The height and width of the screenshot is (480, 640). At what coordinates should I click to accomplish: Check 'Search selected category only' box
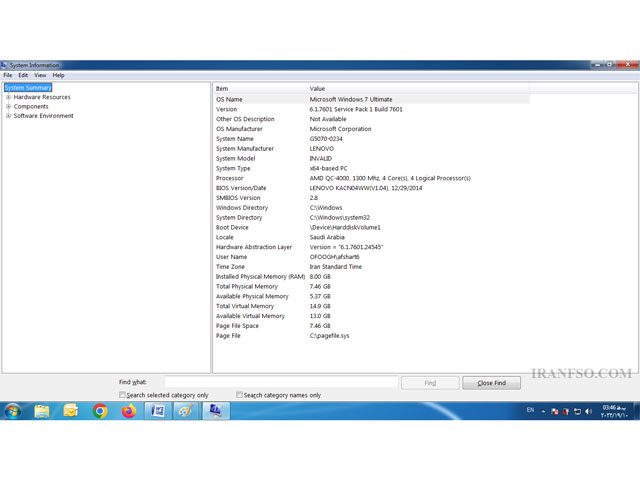[x=122, y=395]
